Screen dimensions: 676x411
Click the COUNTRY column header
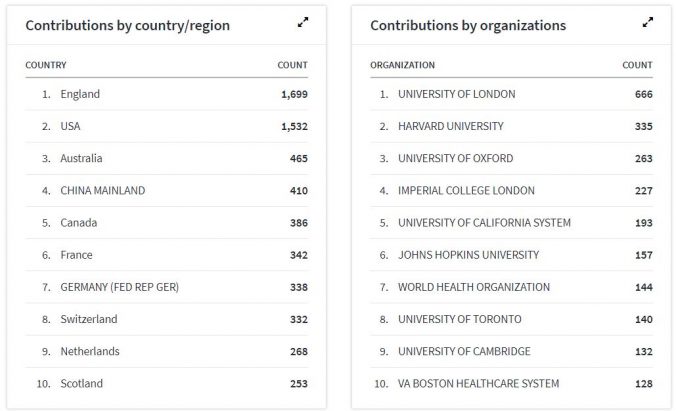point(46,65)
